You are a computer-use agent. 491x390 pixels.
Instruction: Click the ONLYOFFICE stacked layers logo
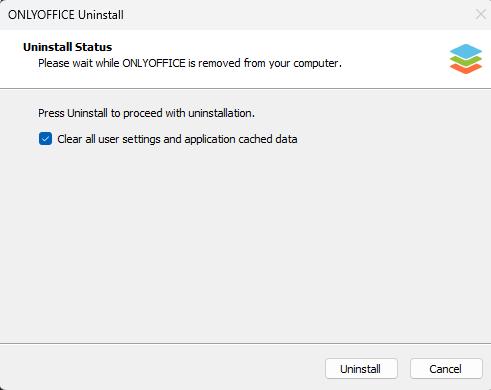point(466,59)
